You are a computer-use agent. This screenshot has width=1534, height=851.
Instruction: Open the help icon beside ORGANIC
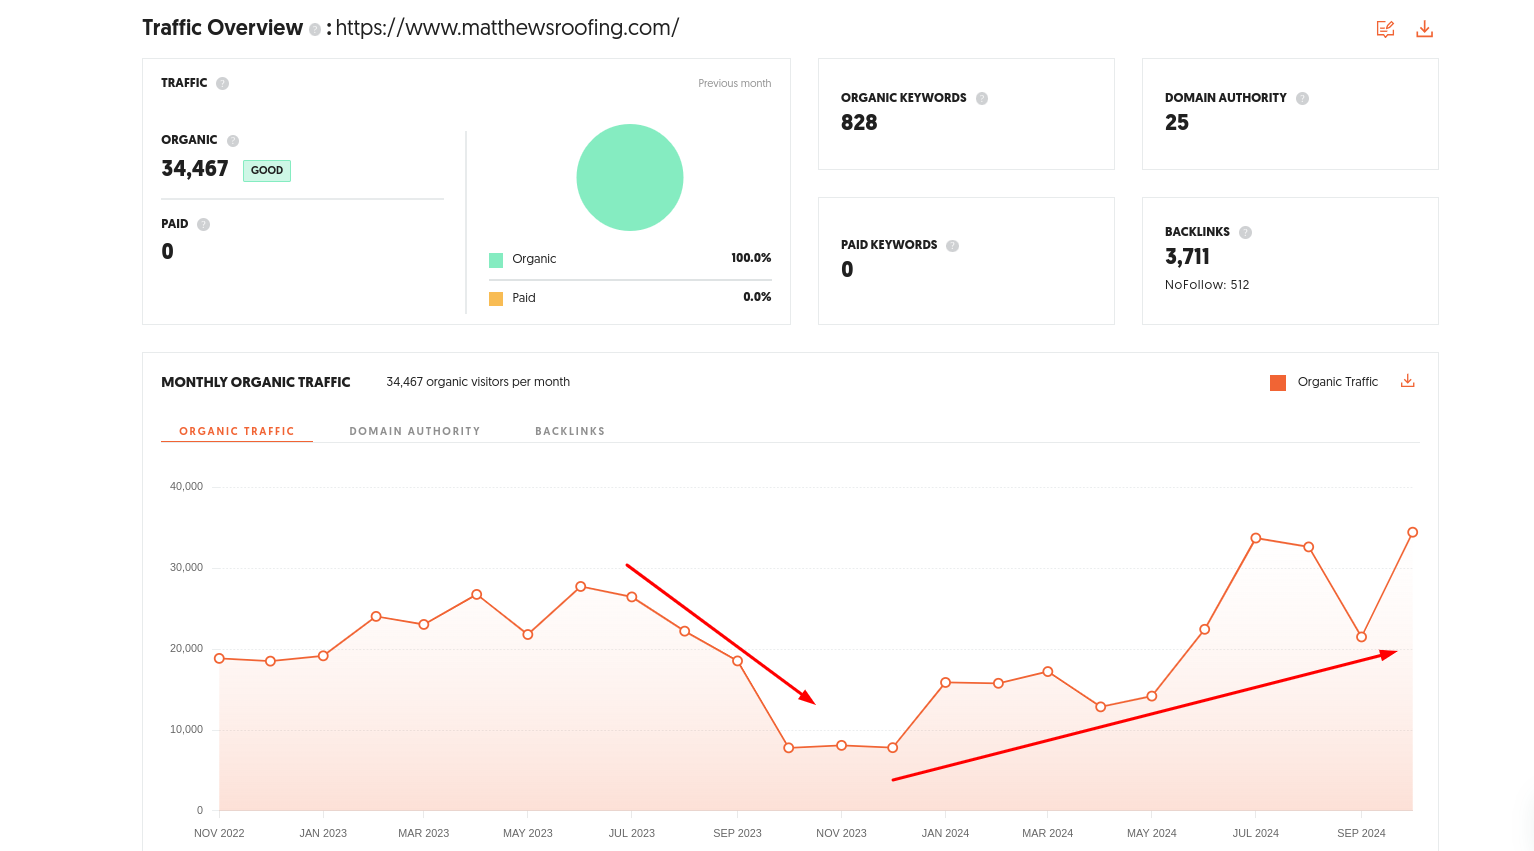(x=233, y=141)
